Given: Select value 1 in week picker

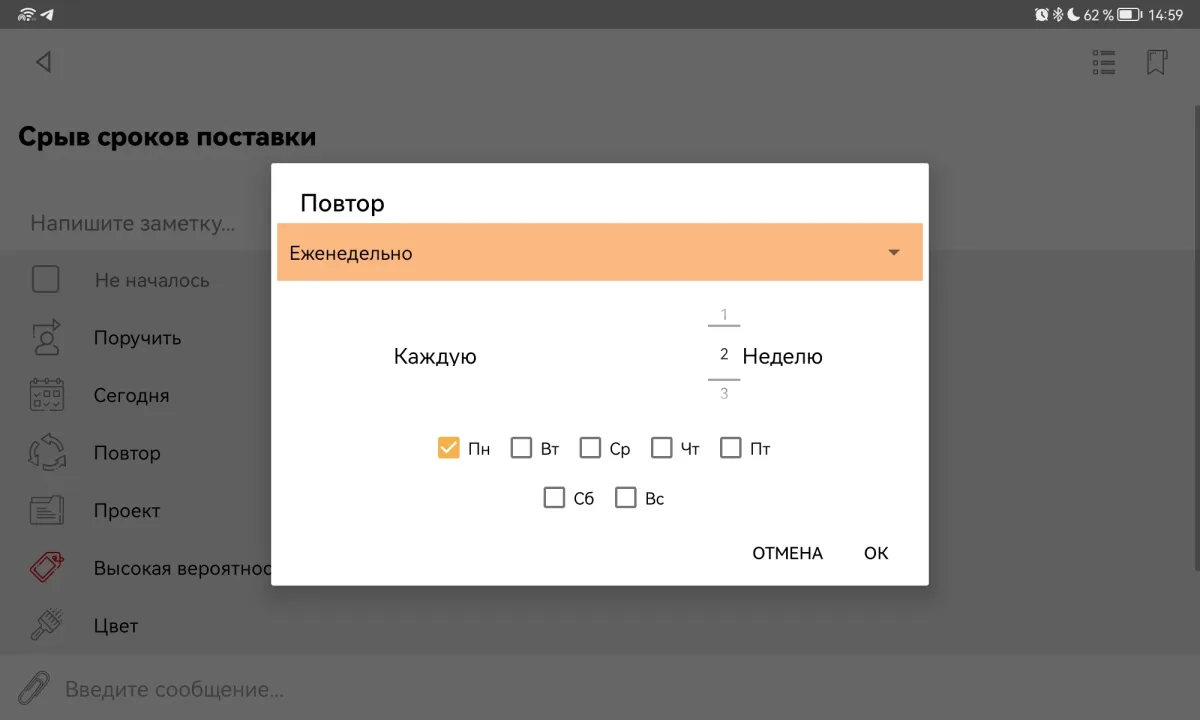Looking at the screenshot, I should click(x=724, y=315).
